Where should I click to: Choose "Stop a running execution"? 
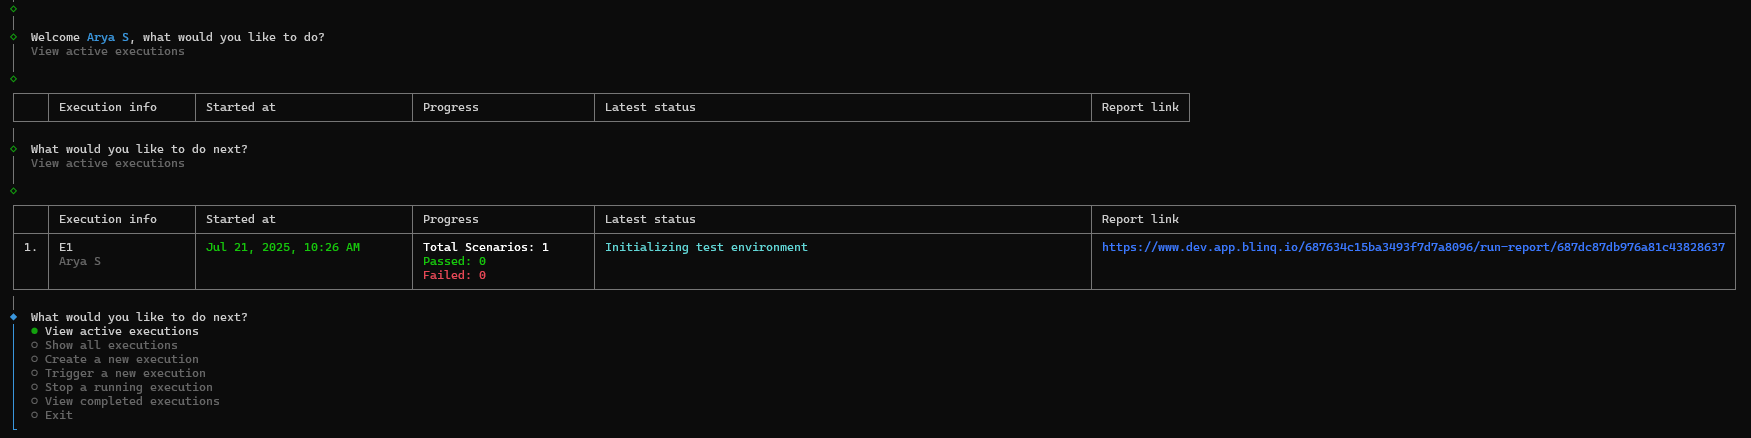coord(128,387)
